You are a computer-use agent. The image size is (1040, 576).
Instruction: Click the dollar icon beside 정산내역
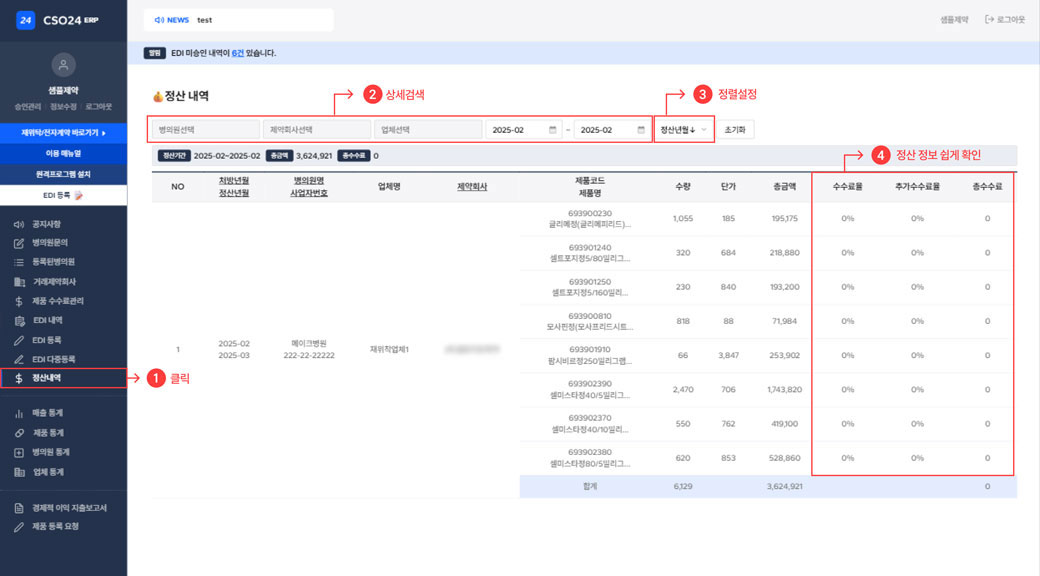19,378
